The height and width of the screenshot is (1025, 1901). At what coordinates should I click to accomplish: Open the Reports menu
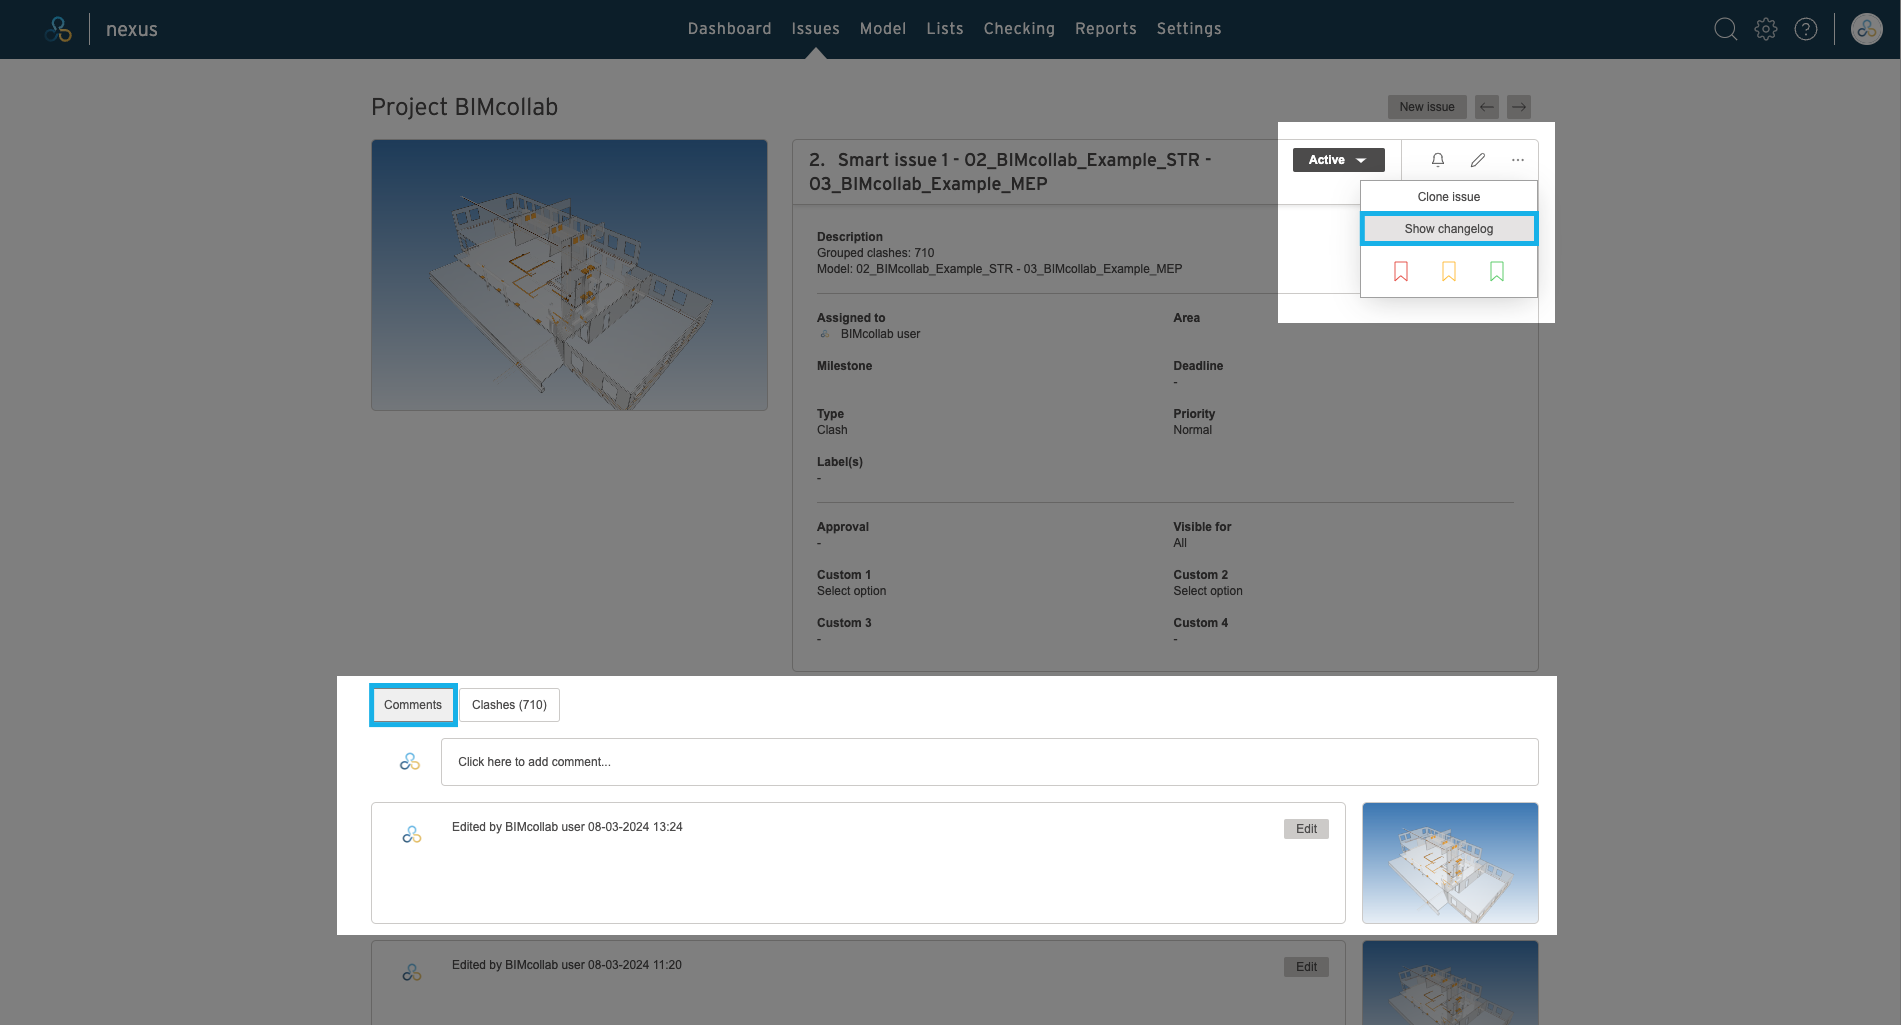[1106, 29]
